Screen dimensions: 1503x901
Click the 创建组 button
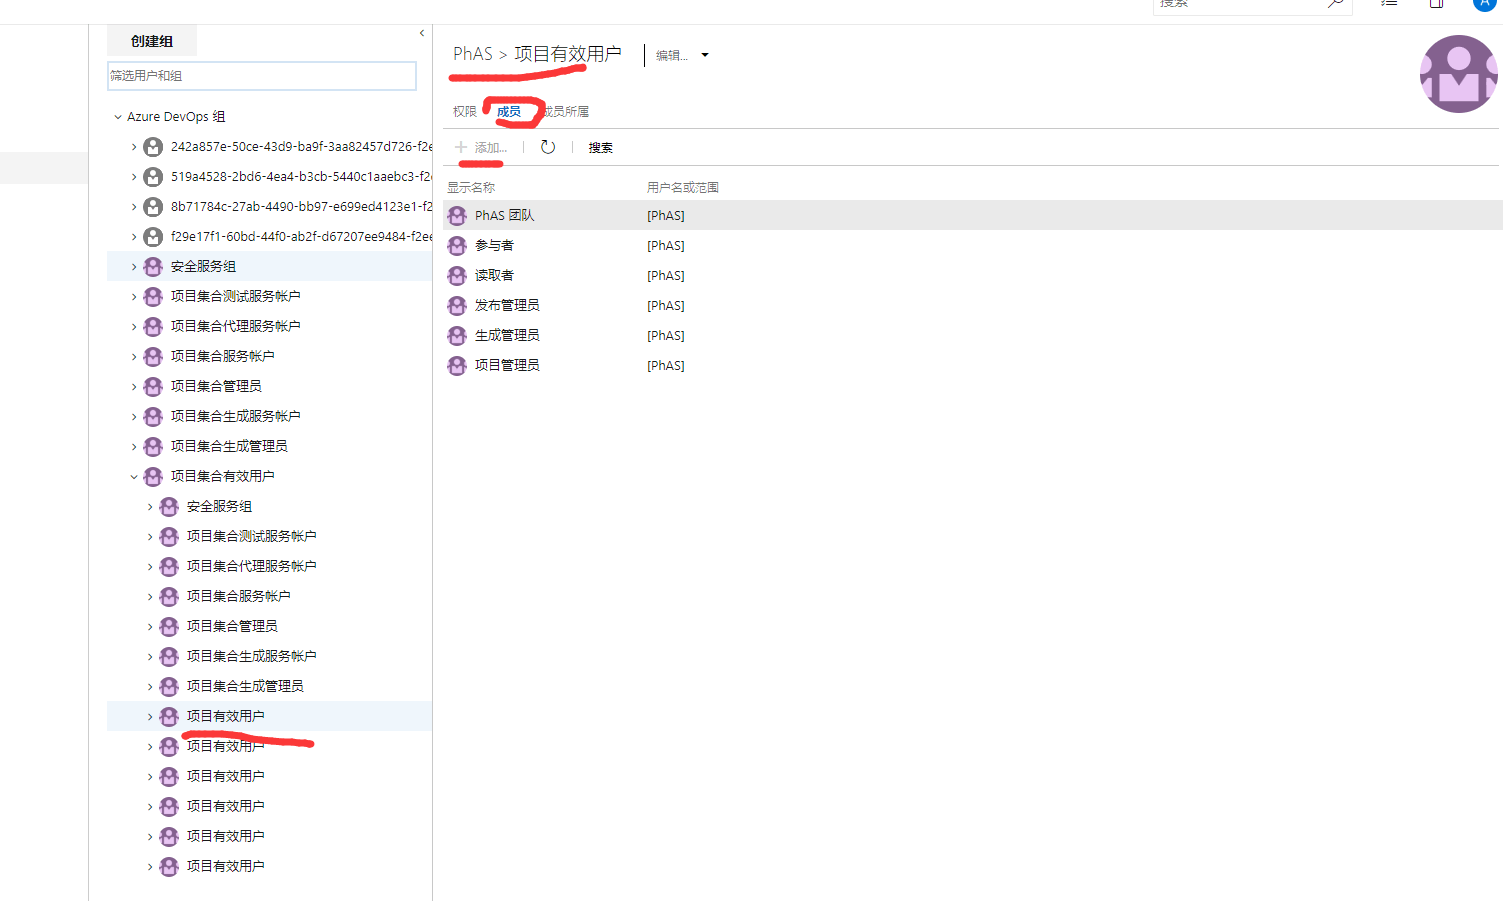[x=152, y=41]
